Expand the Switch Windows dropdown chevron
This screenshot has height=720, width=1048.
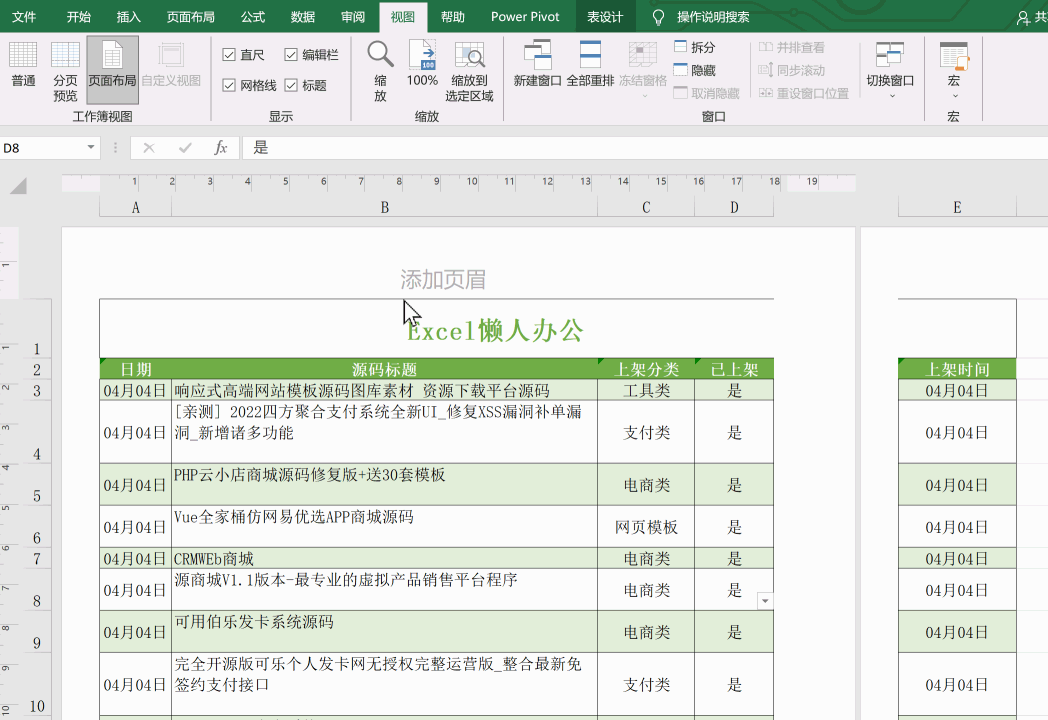[x=892, y=96]
